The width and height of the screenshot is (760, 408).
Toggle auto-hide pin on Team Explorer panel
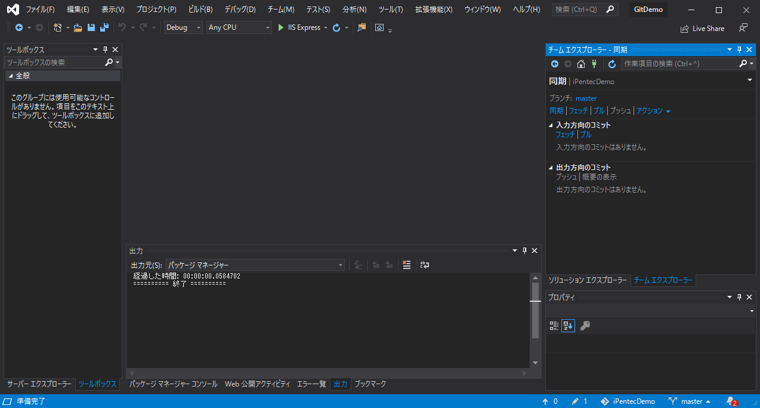(x=739, y=49)
